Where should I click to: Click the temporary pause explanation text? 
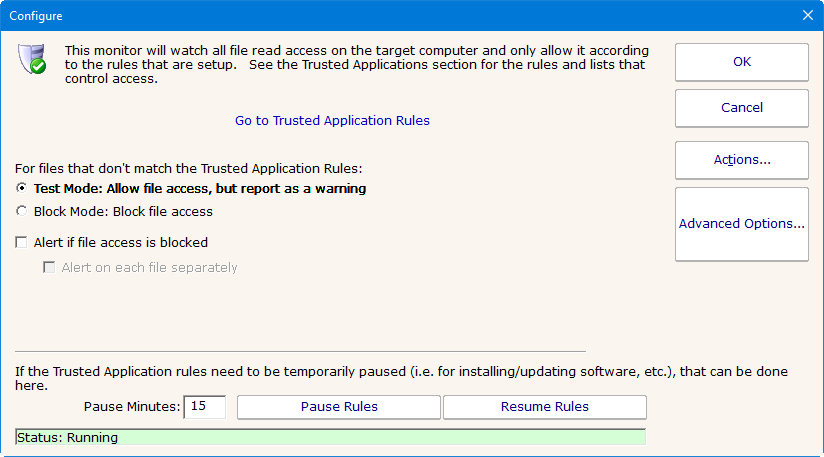click(x=400, y=378)
